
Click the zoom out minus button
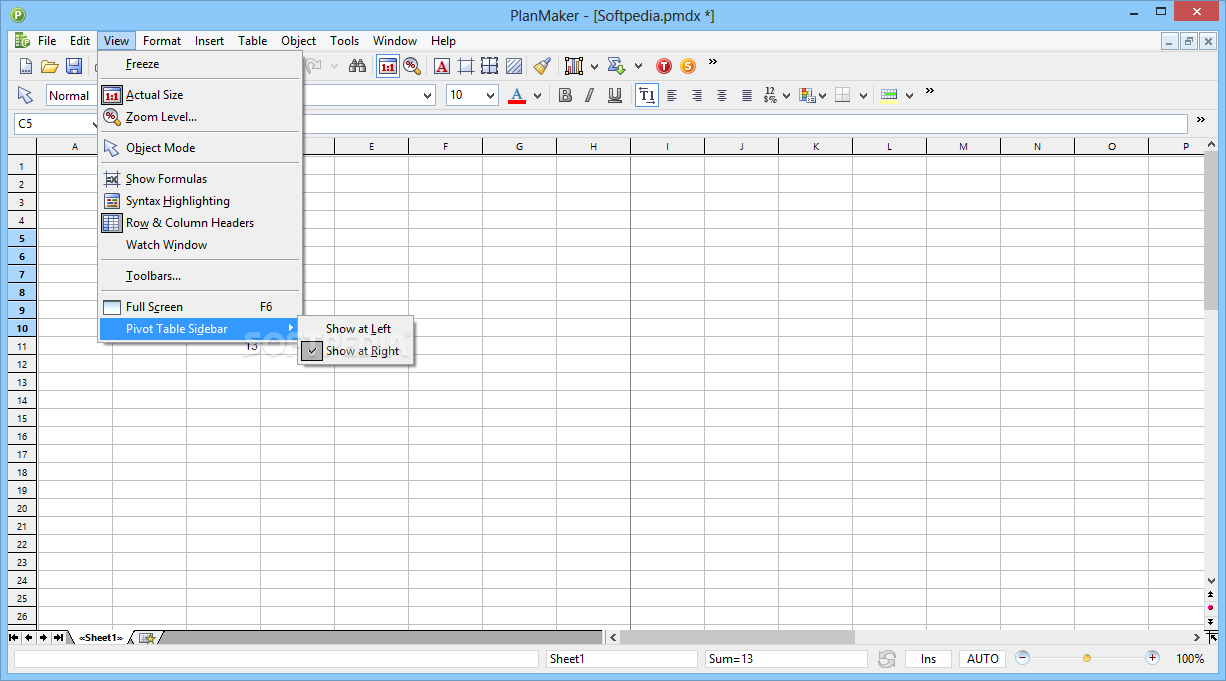(1022, 658)
